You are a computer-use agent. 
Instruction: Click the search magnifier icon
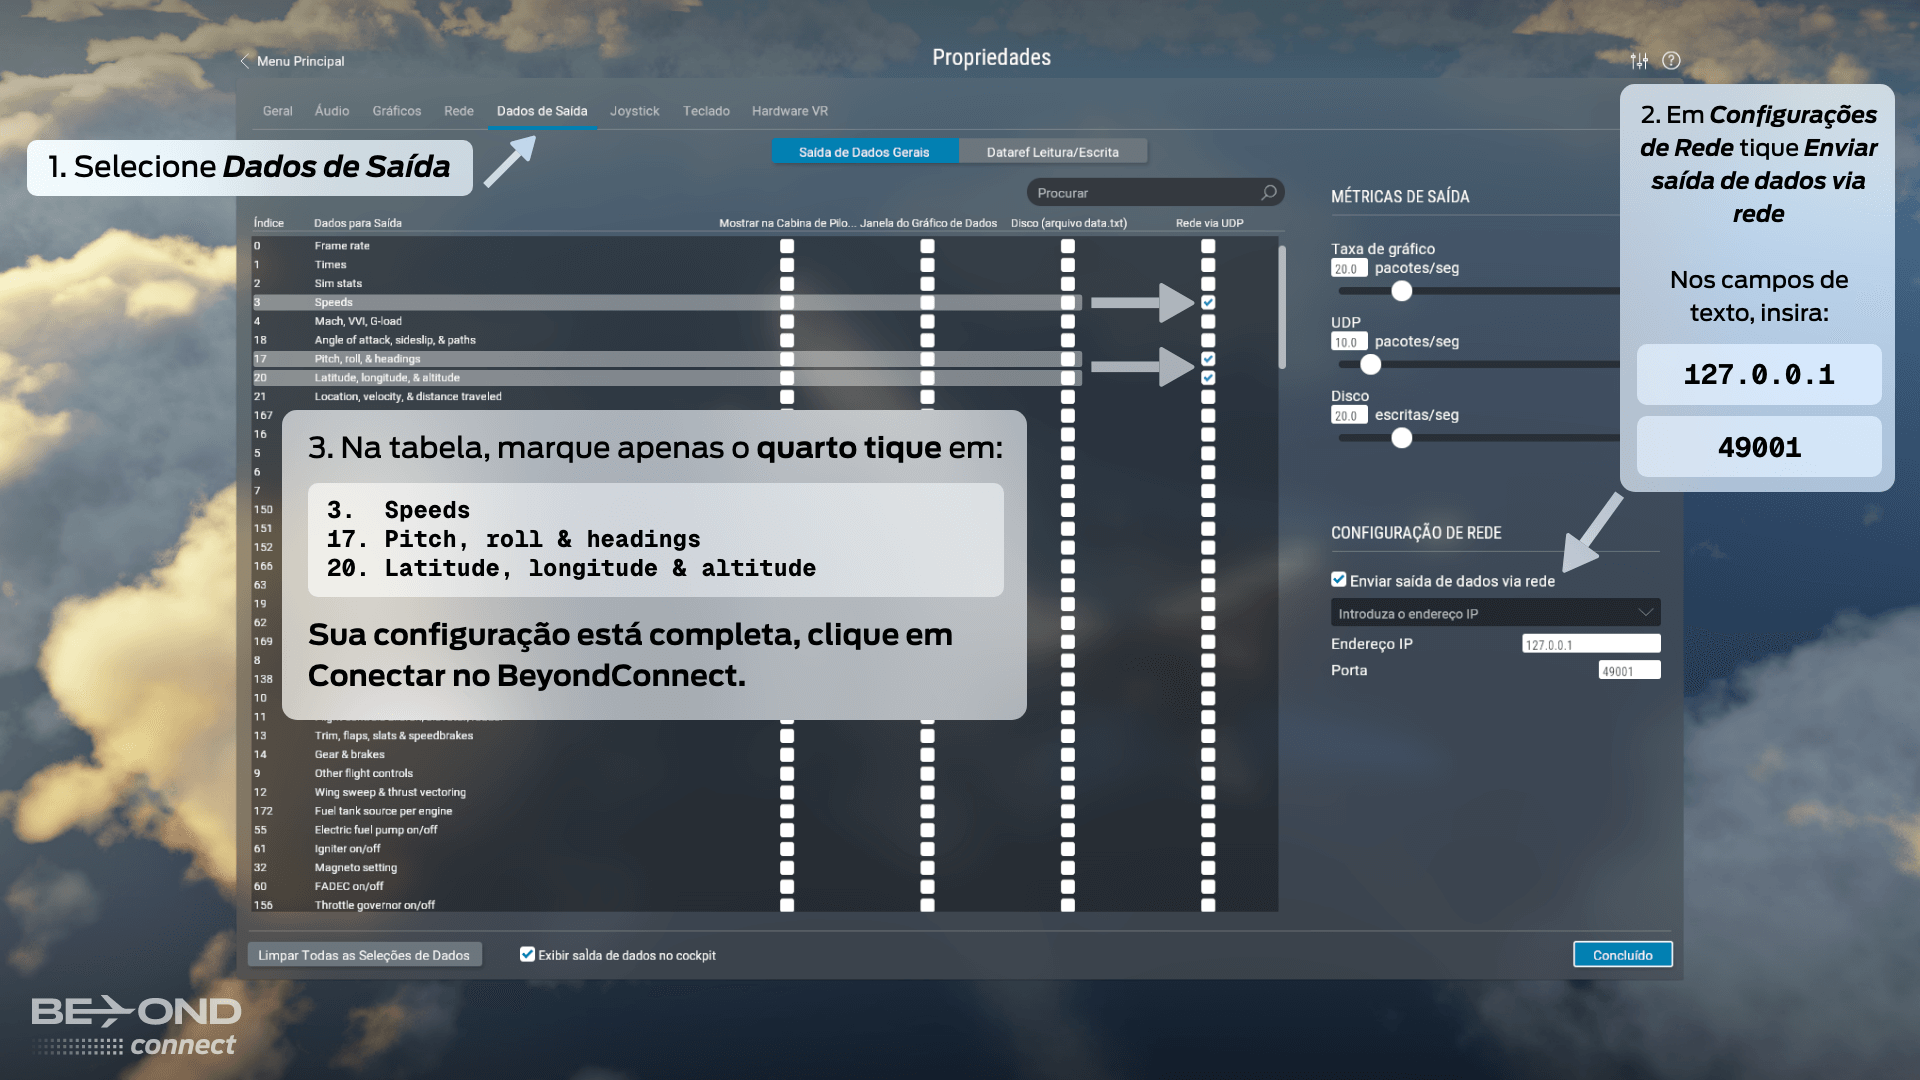1269,192
